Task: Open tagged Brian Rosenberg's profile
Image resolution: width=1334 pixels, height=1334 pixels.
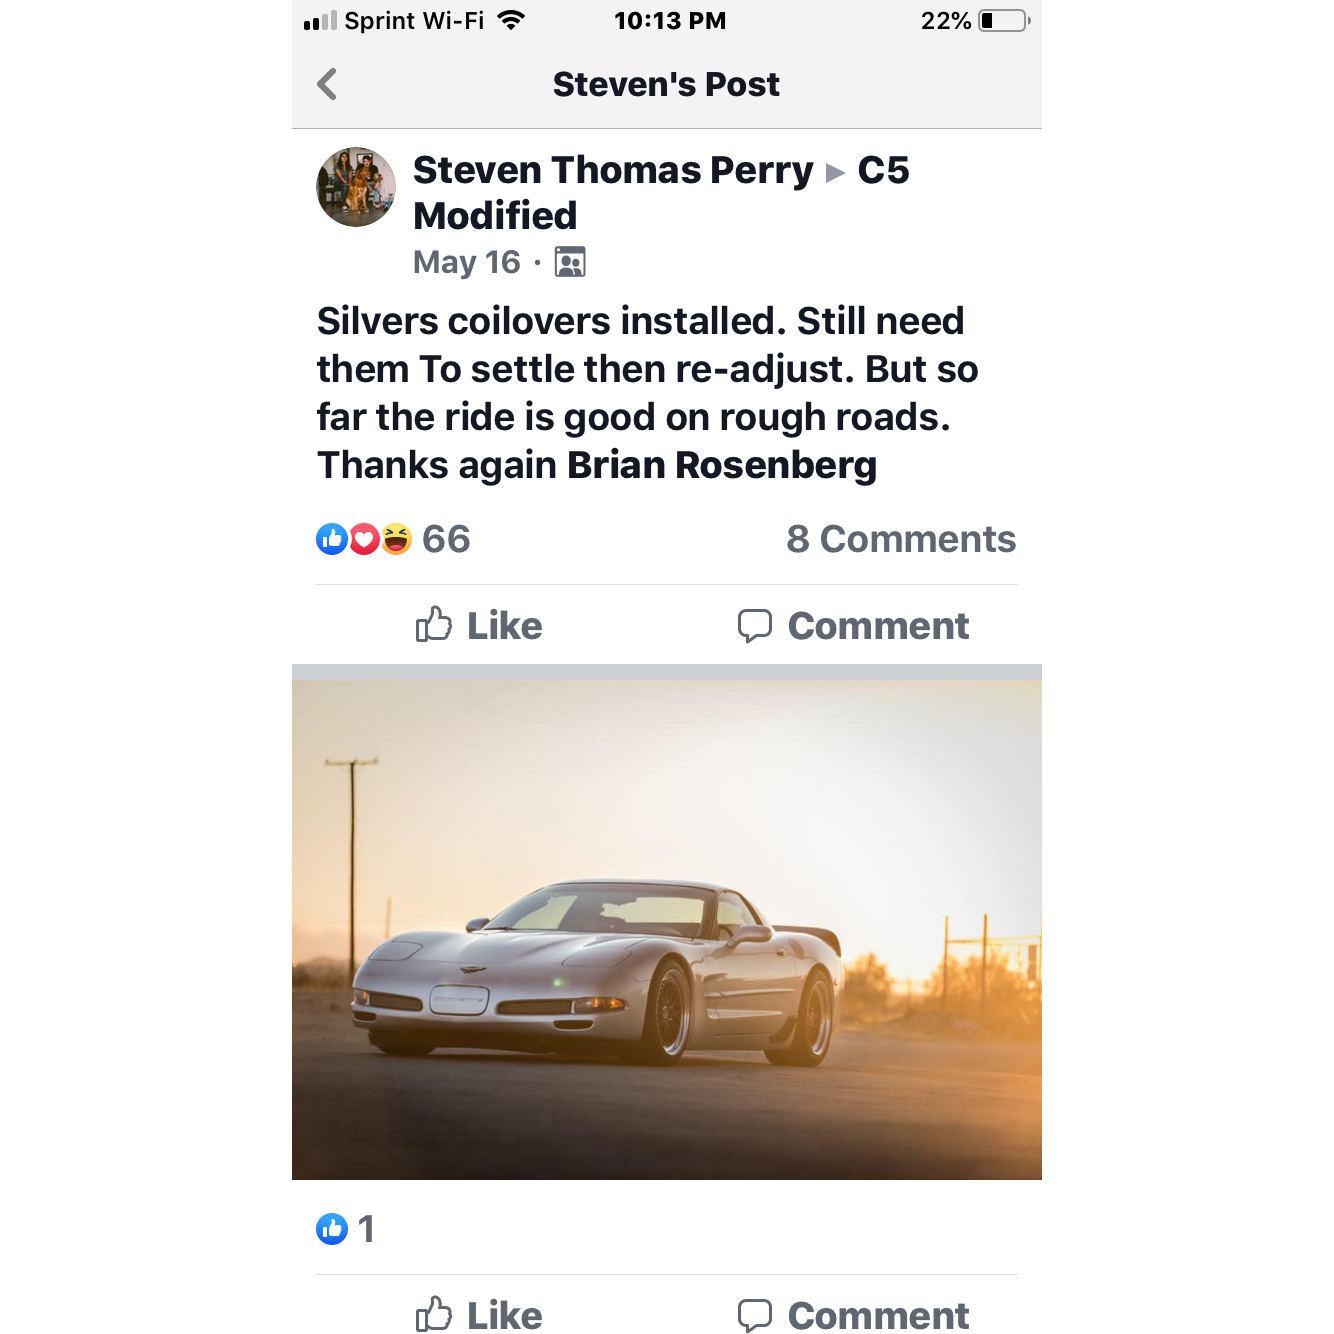Action: pyautogui.click(x=721, y=465)
